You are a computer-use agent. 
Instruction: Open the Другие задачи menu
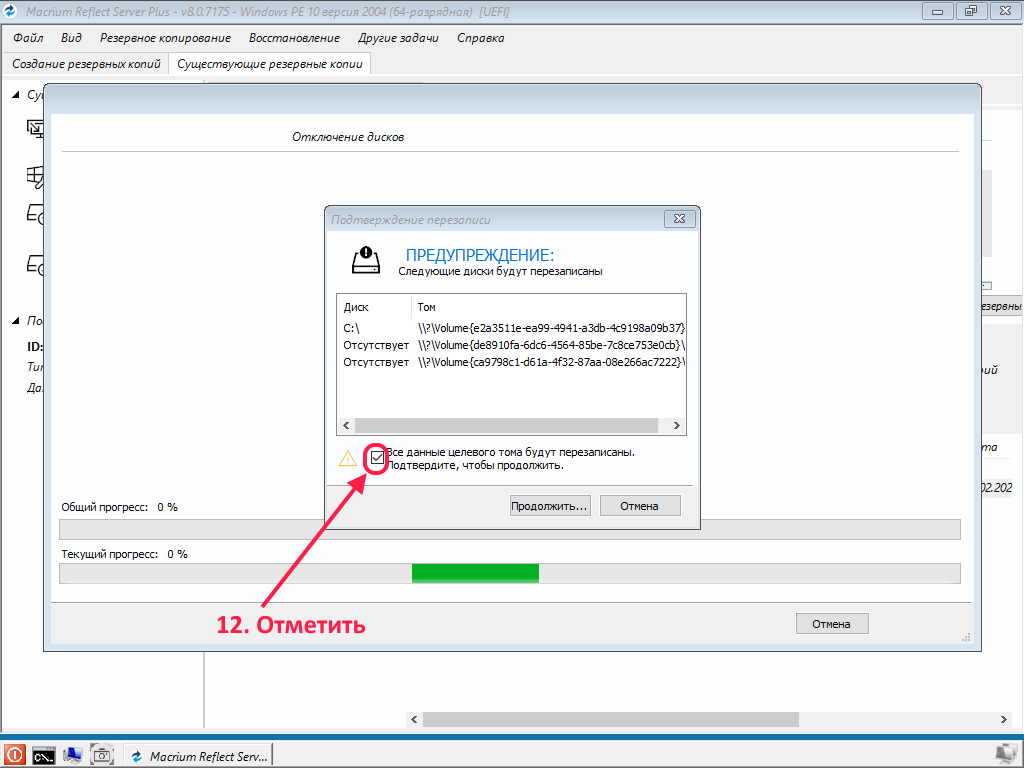coord(398,38)
